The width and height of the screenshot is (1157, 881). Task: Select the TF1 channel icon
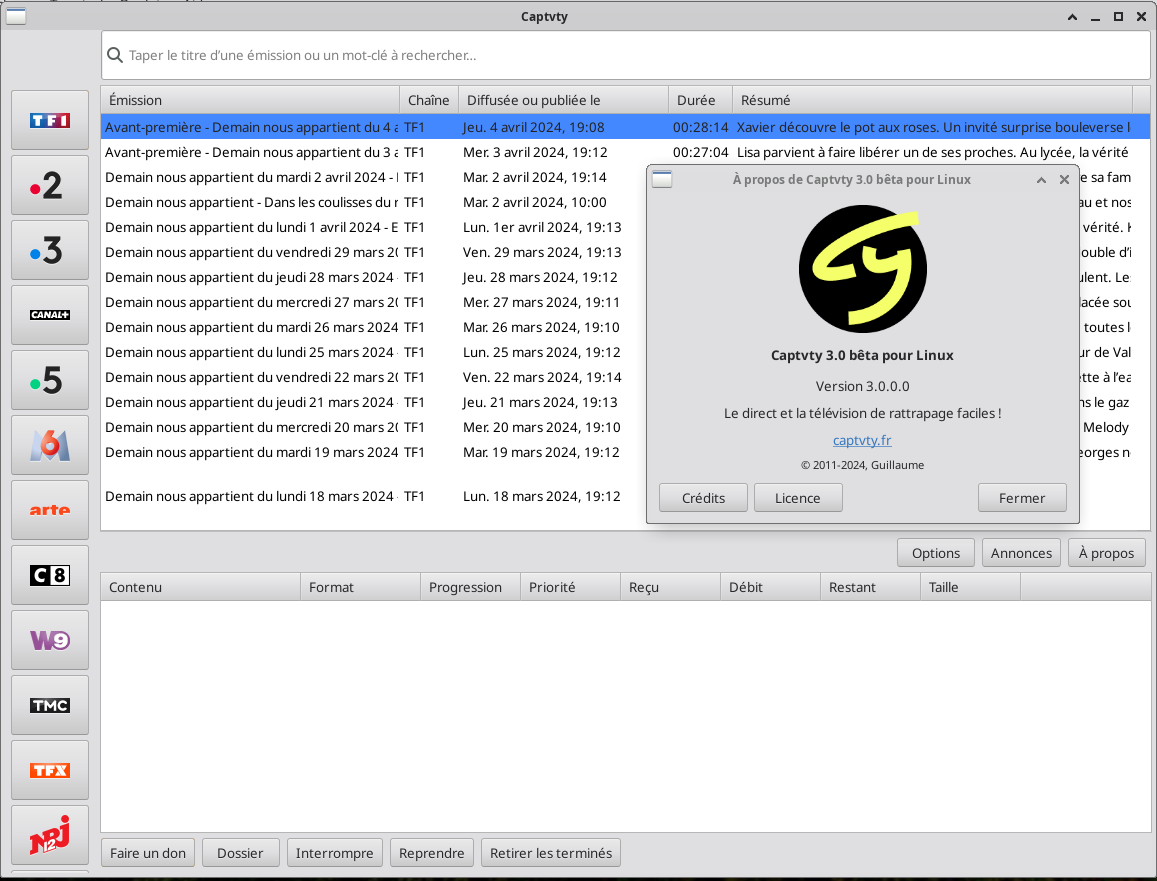[50, 120]
